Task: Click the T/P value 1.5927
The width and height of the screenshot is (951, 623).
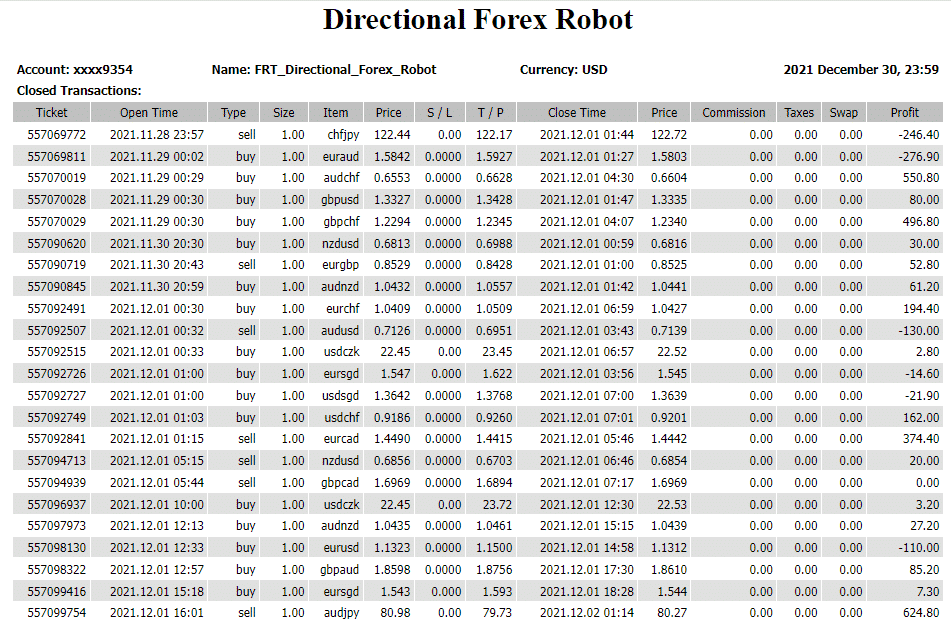Action: click(494, 157)
